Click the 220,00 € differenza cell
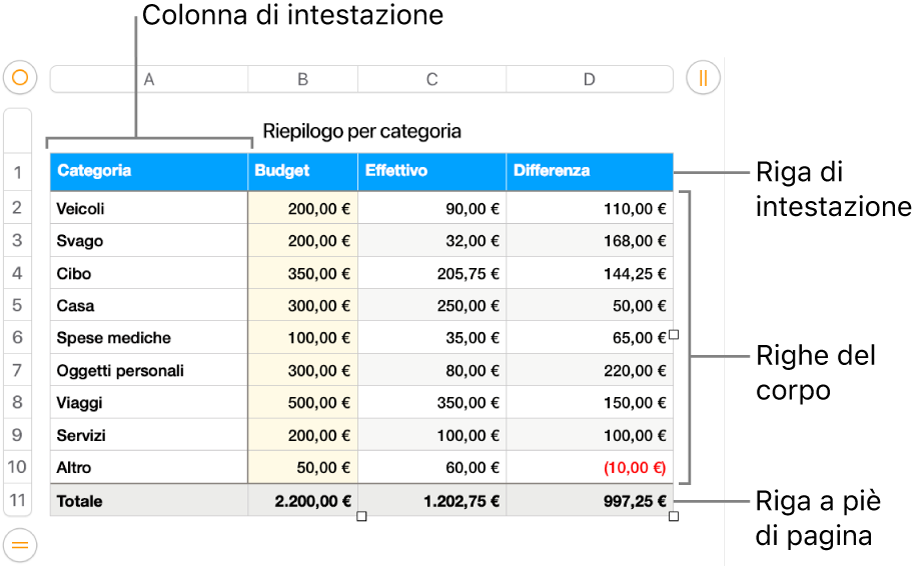 (x=589, y=370)
